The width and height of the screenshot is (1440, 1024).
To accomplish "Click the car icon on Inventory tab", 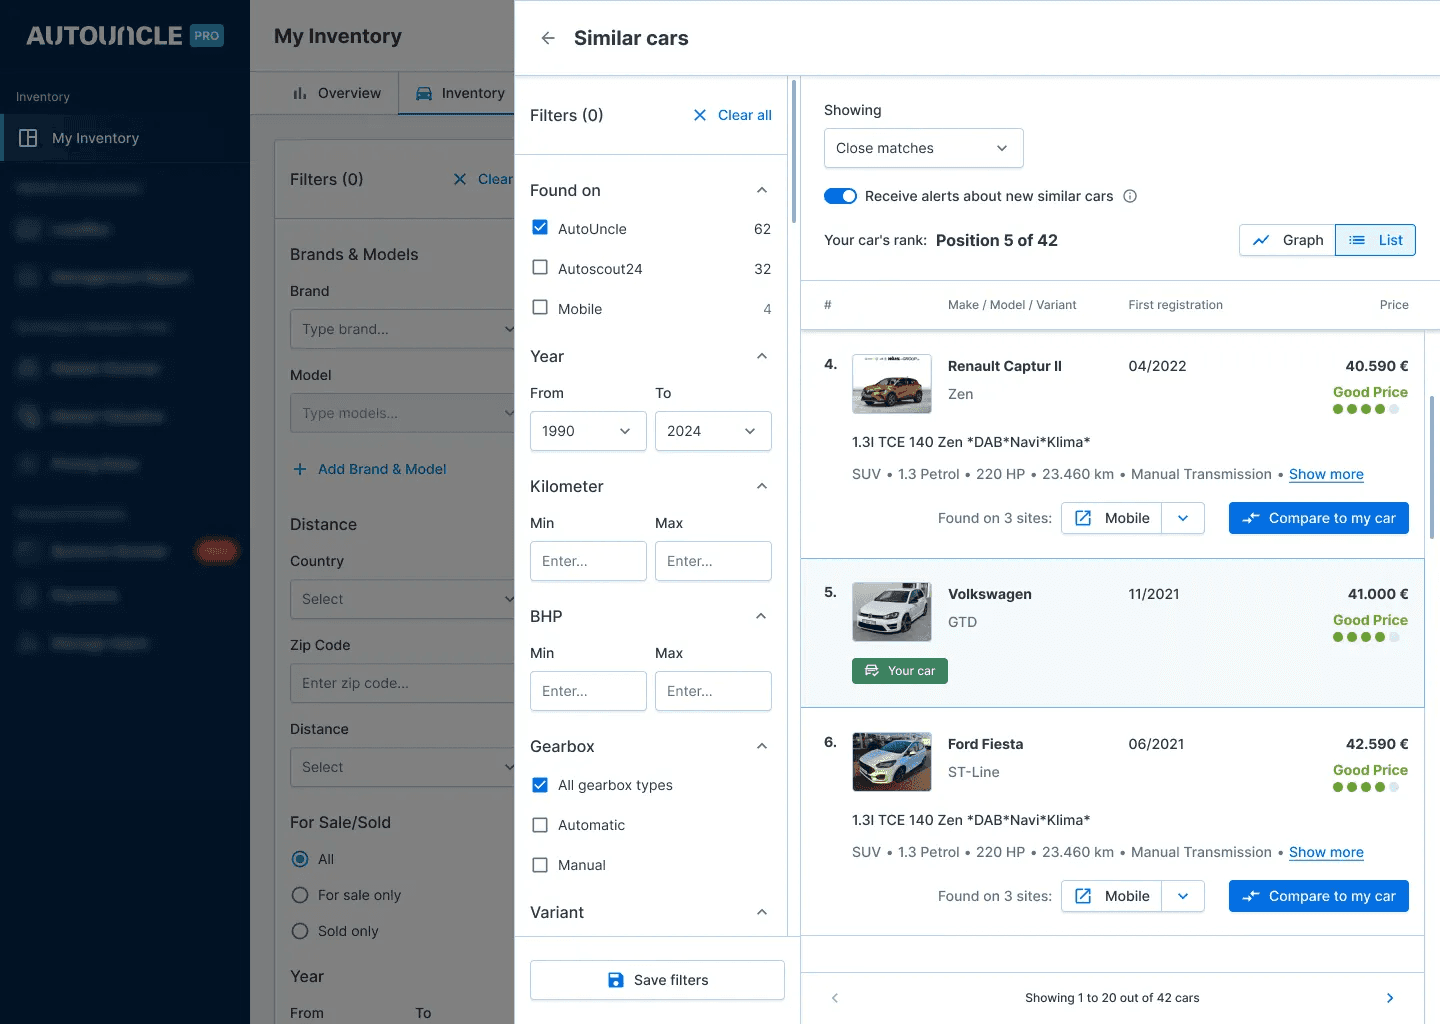I will (424, 93).
